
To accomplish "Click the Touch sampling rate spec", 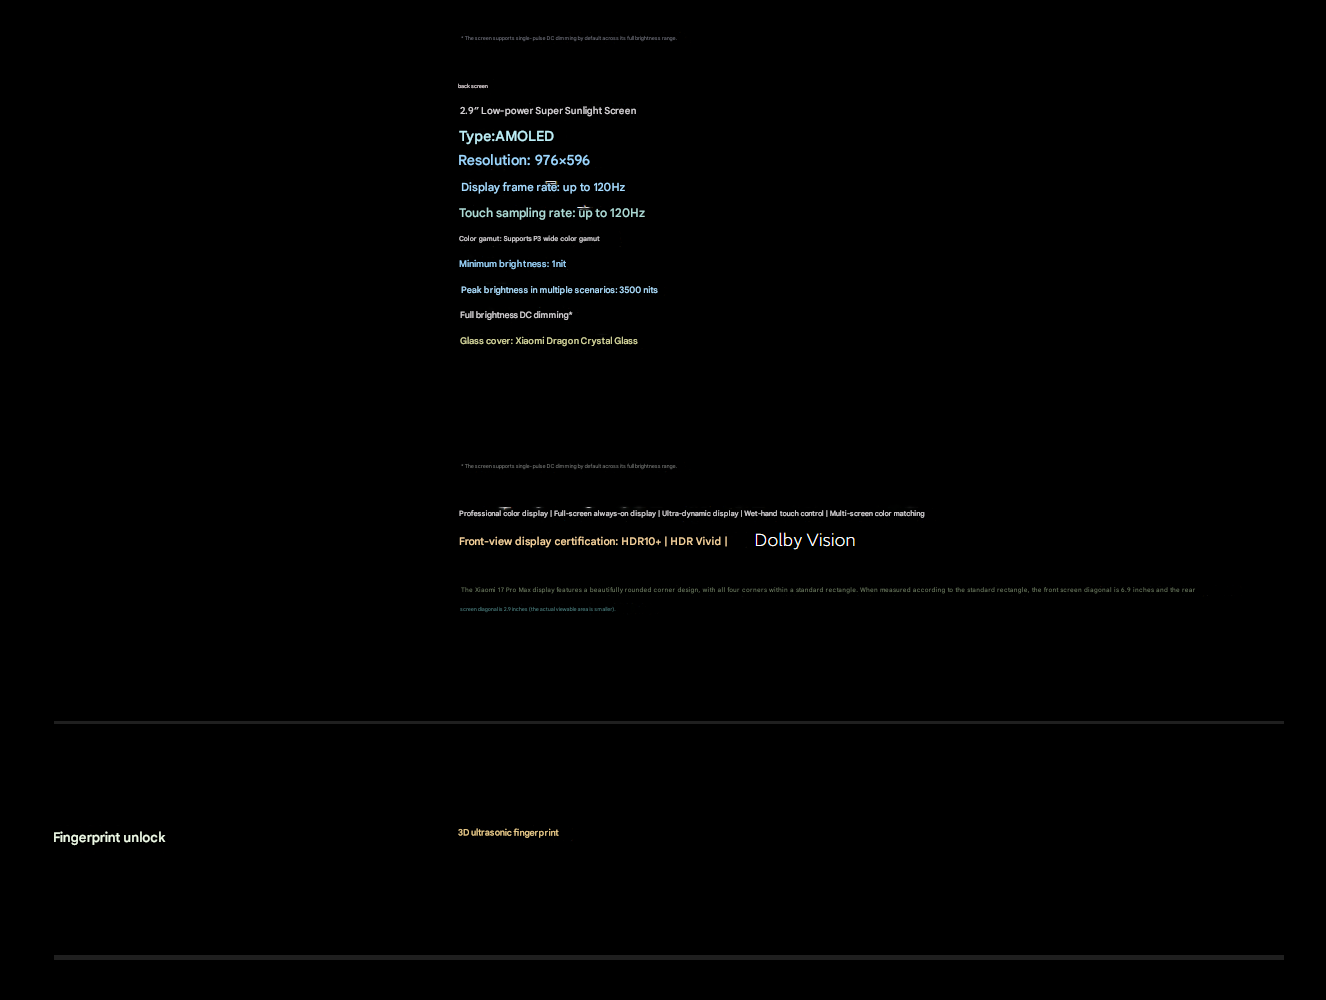I will pos(552,213).
